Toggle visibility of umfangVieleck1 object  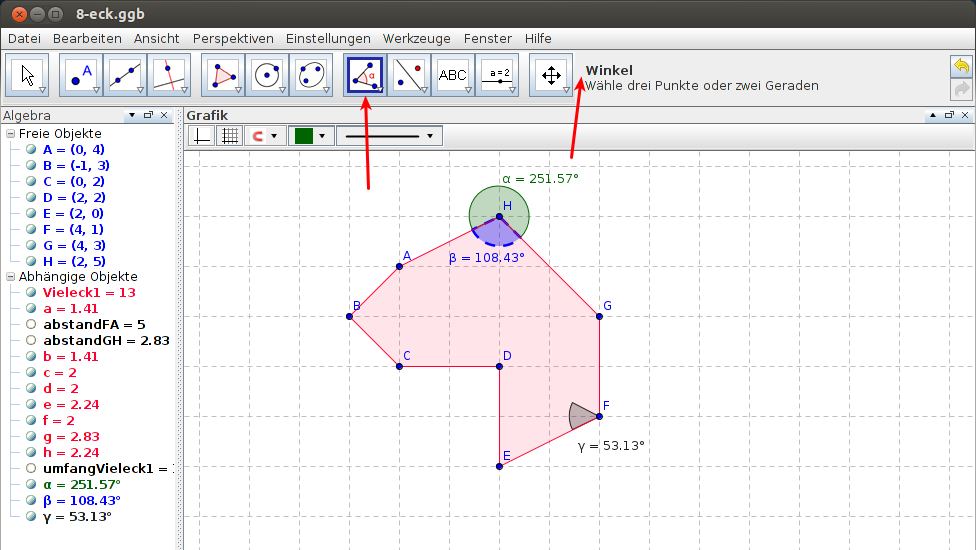coord(31,468)
